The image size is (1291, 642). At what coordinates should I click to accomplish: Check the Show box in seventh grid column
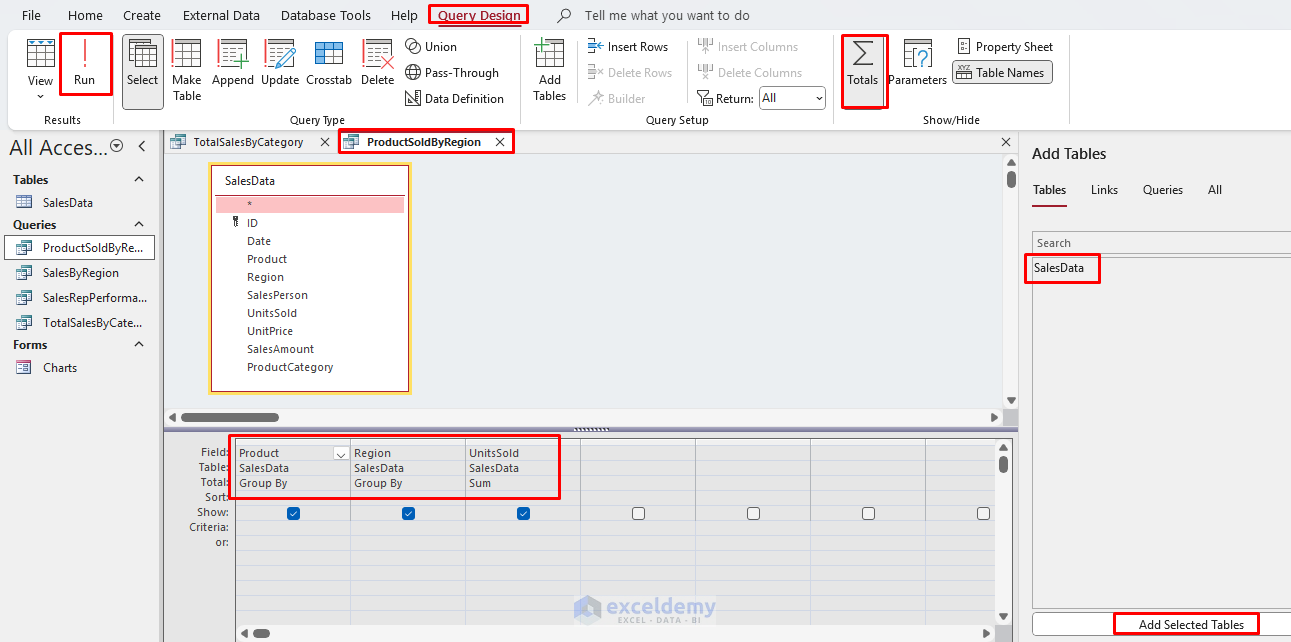tap(983, 513)
